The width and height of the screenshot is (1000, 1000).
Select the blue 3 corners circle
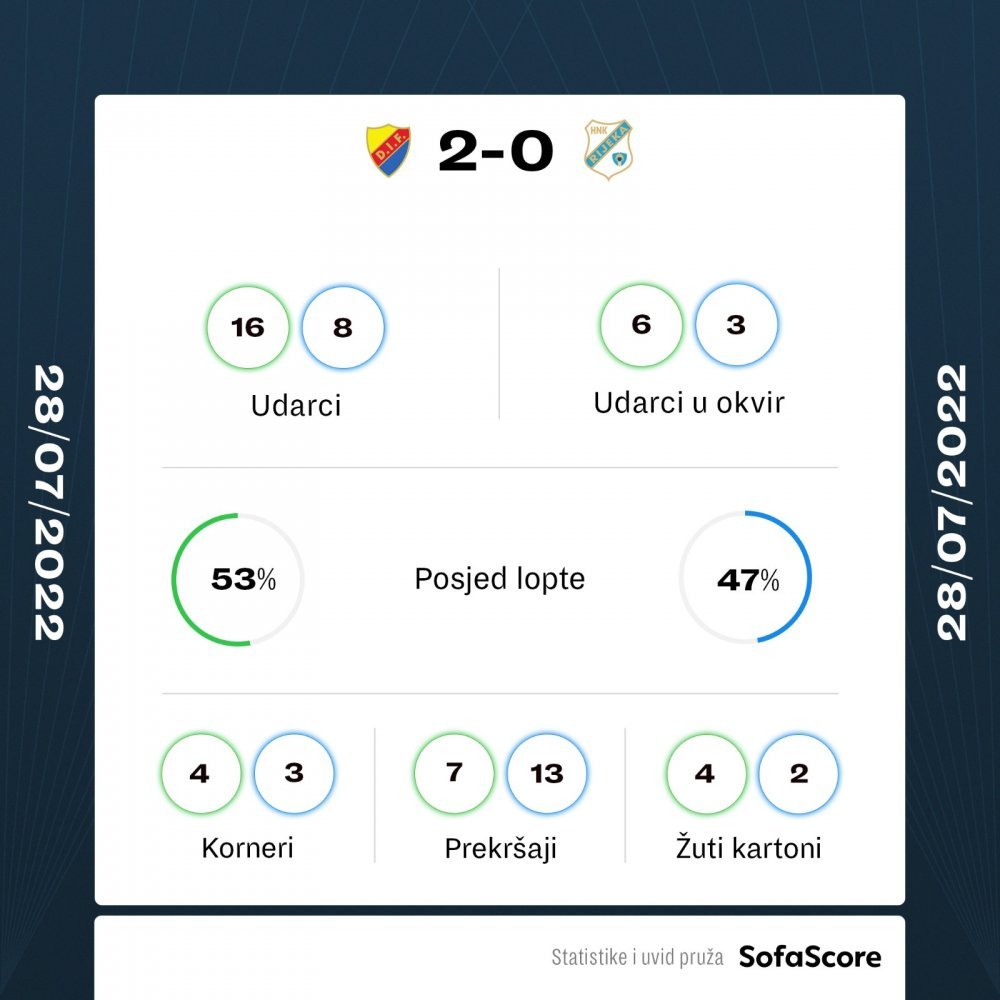click(x=293, y=774)
